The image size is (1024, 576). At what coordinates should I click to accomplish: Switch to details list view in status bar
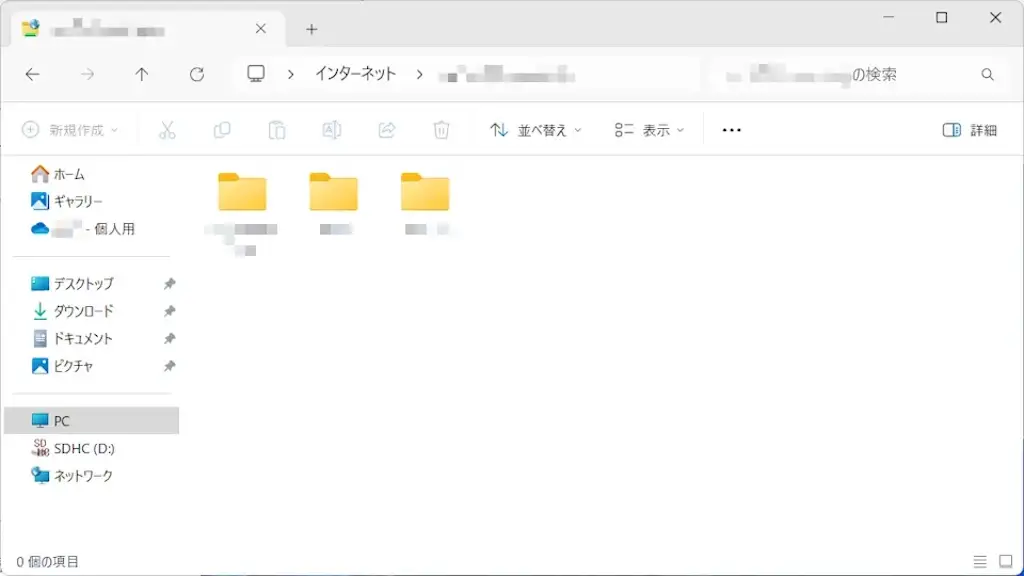tap(980, 562)
